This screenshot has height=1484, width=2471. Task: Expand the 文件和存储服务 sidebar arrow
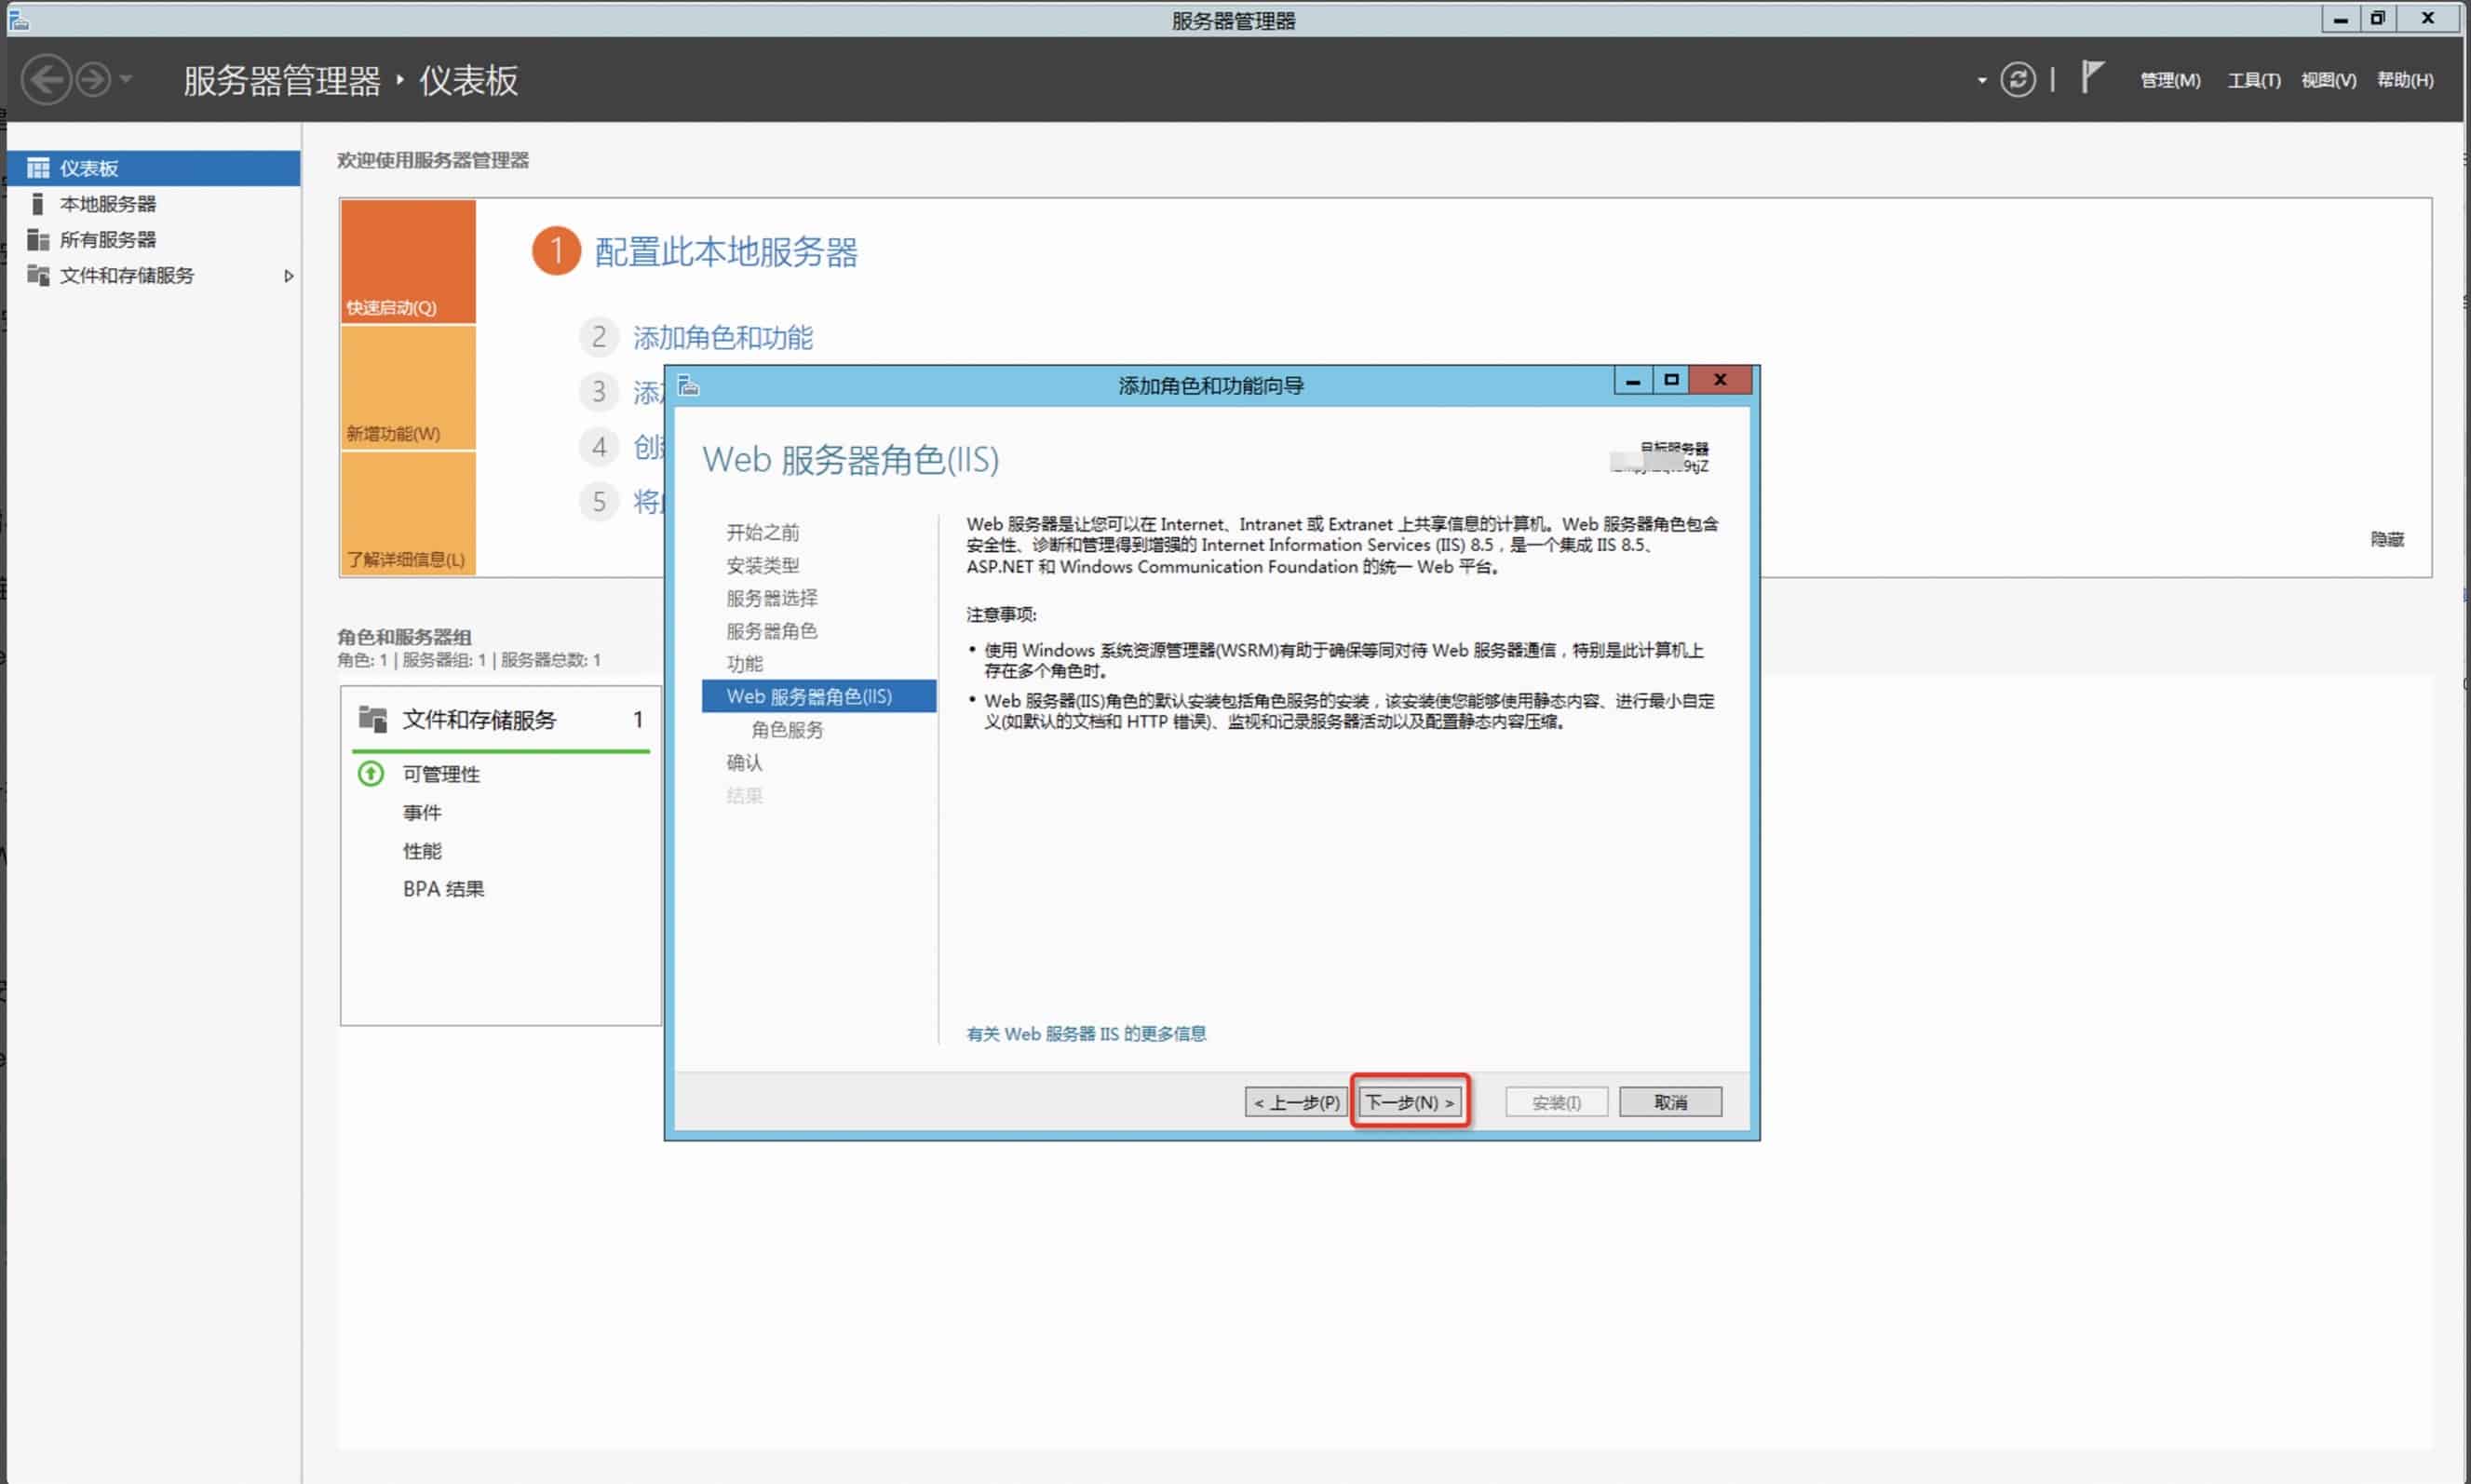coord(288,276)
